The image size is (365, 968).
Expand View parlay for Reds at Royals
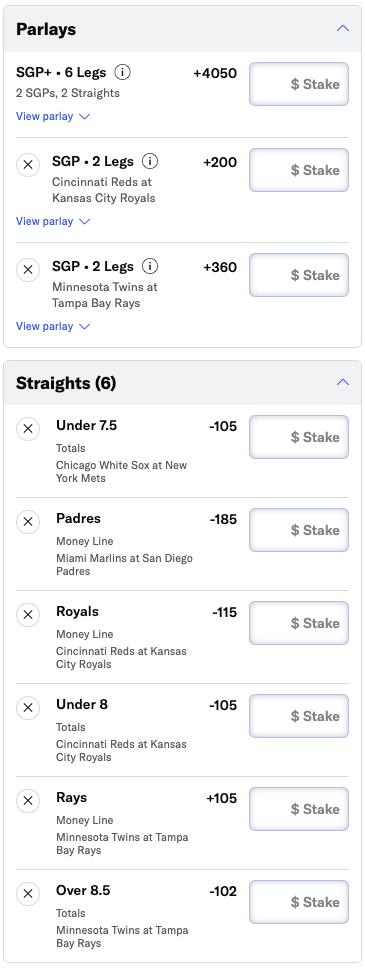click(x=53, y=221)
